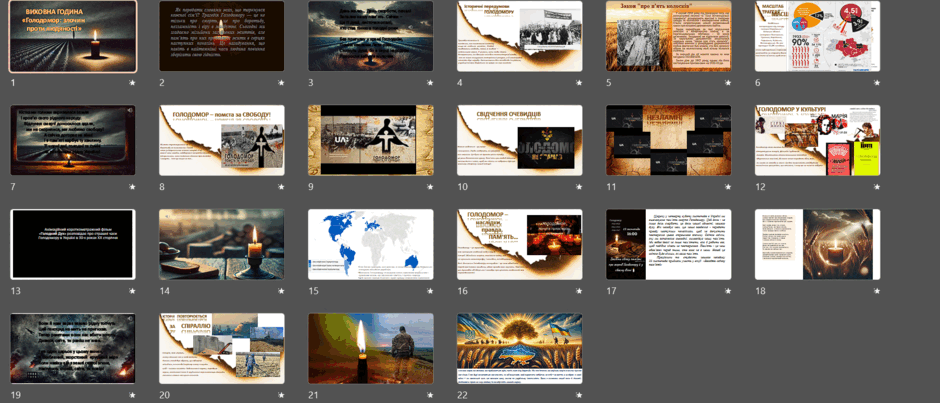The image size is (940, 403).
Task: Select the black slide 13 thumbnail
Action: [73, 244]
